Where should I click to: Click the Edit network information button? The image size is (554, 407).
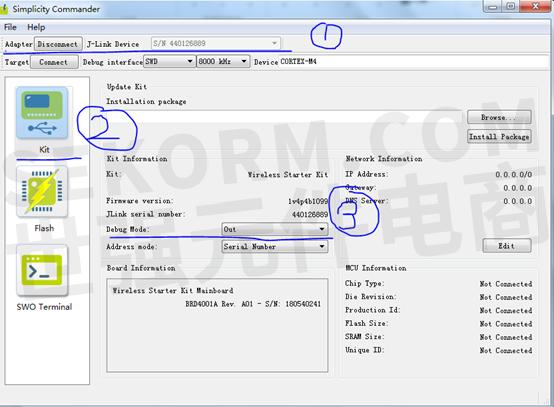507,246
